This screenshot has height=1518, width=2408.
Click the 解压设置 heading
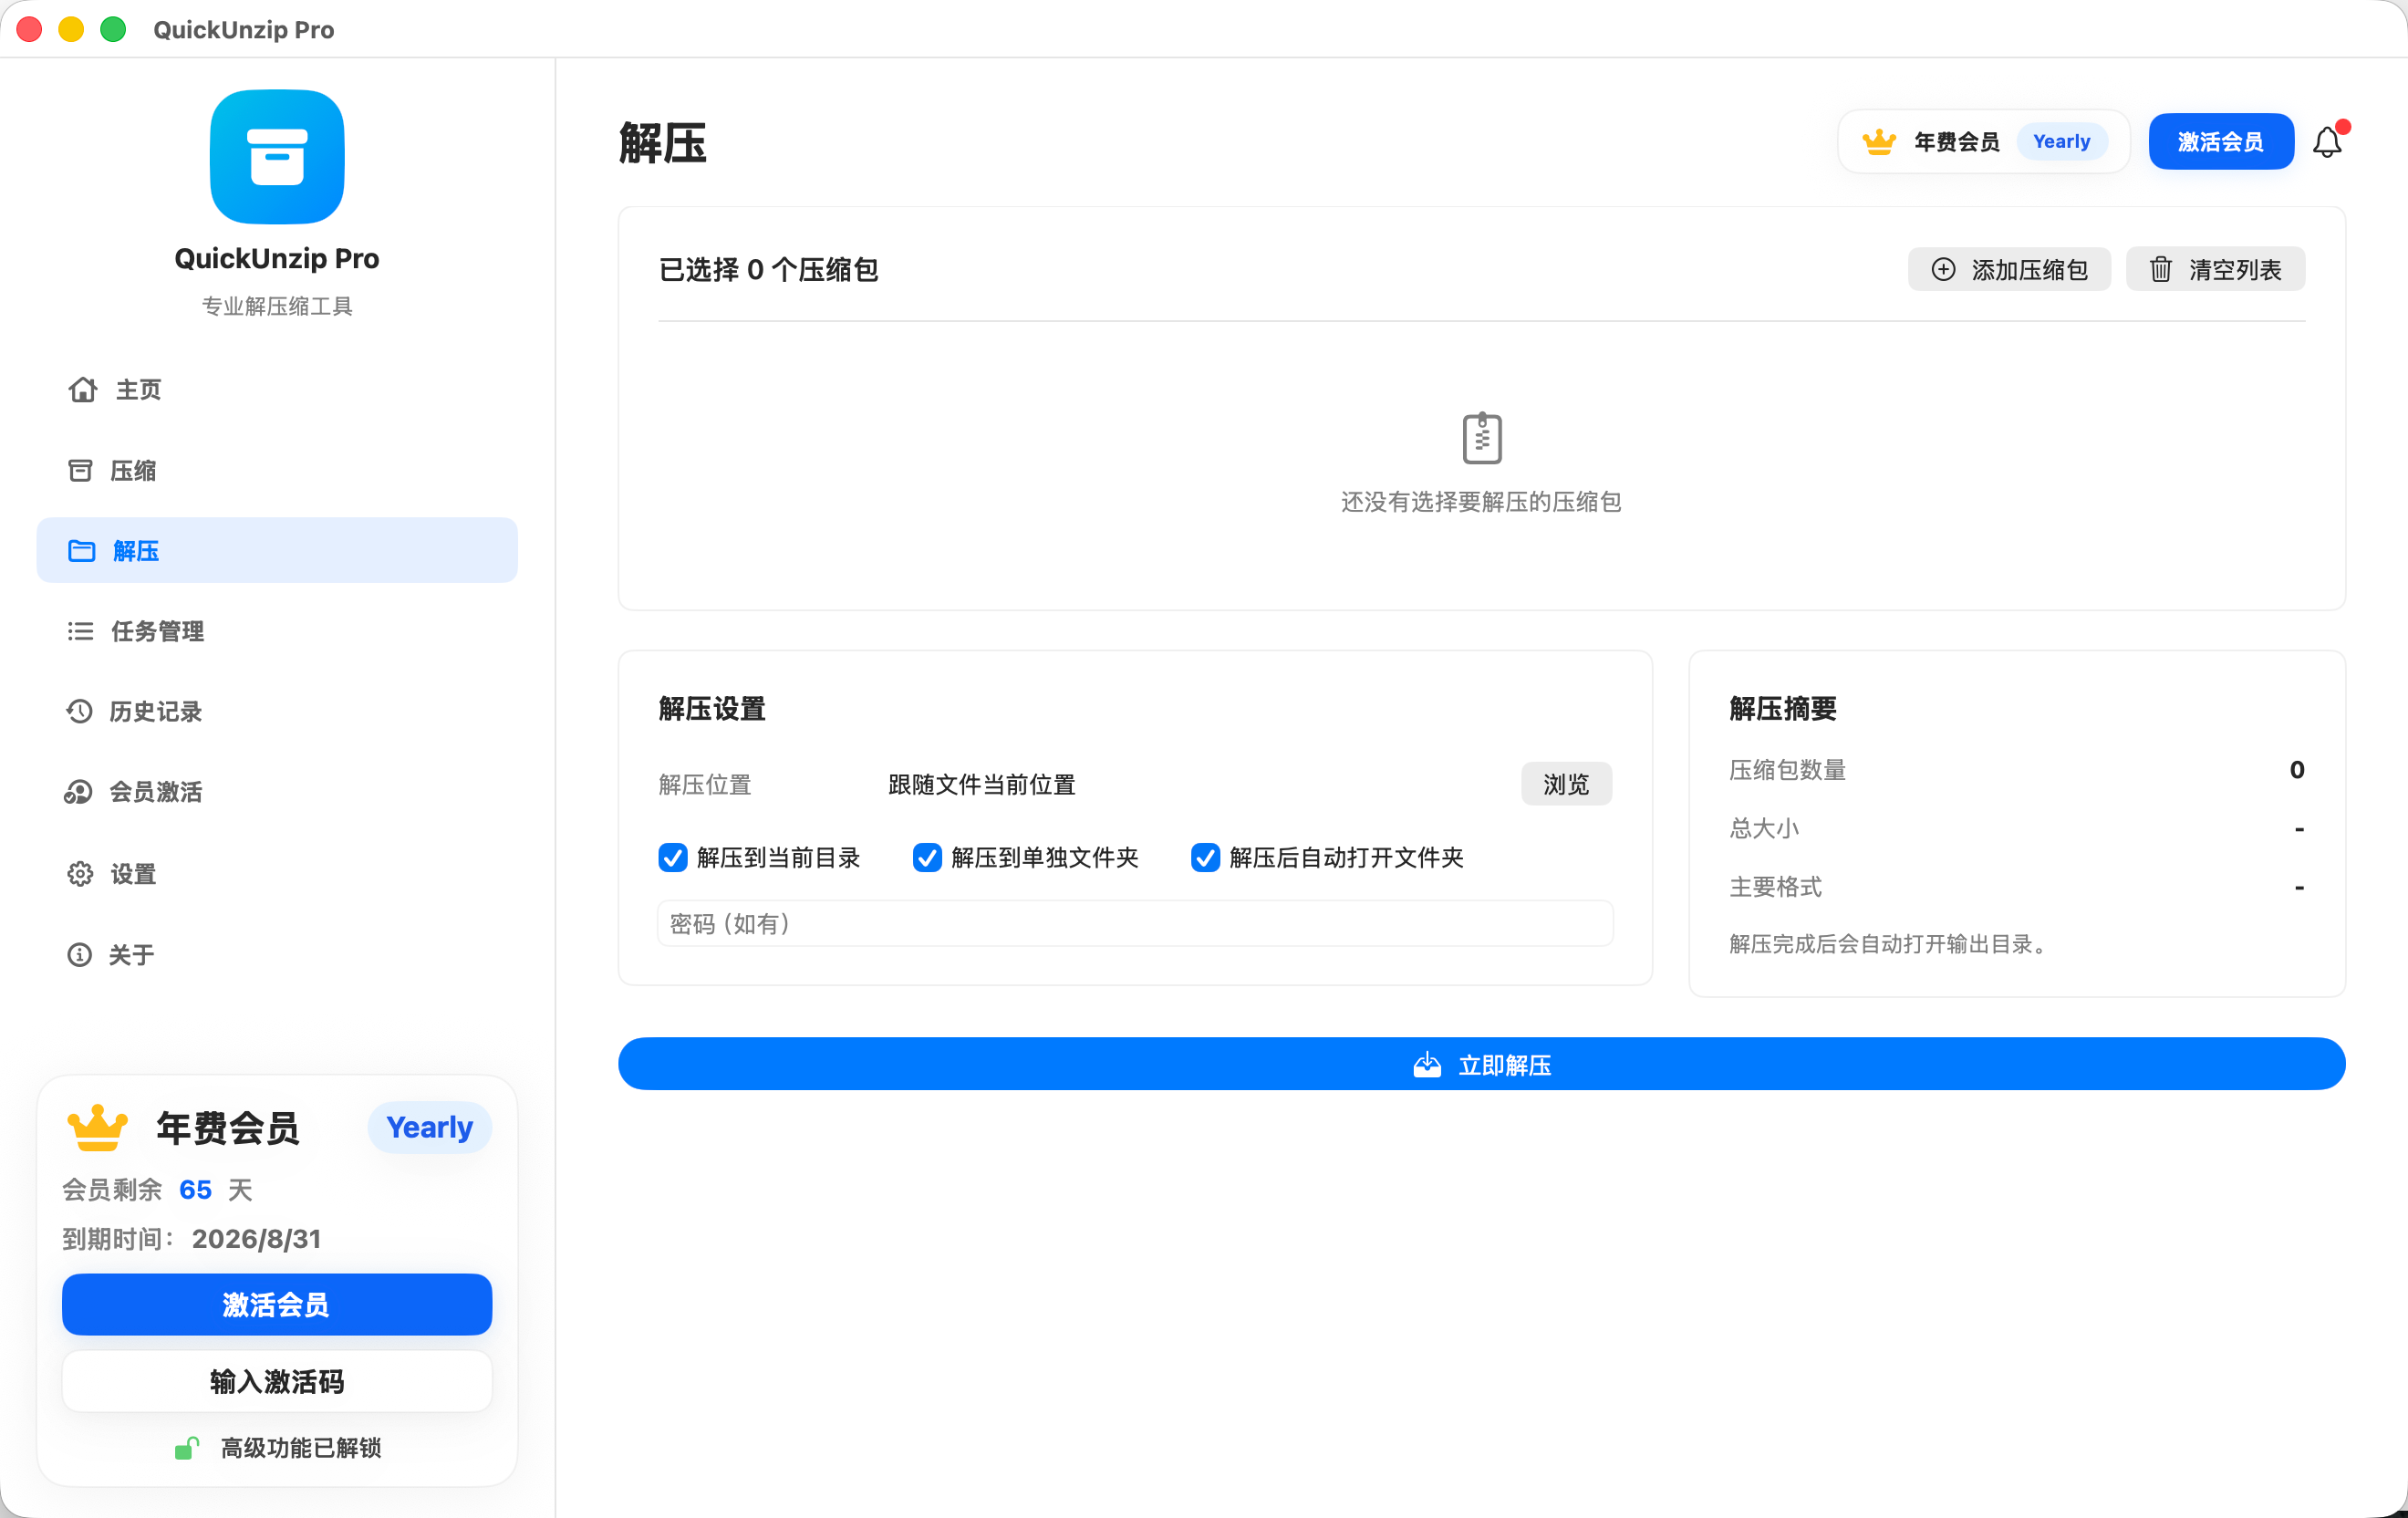click(x=712, y=709)
